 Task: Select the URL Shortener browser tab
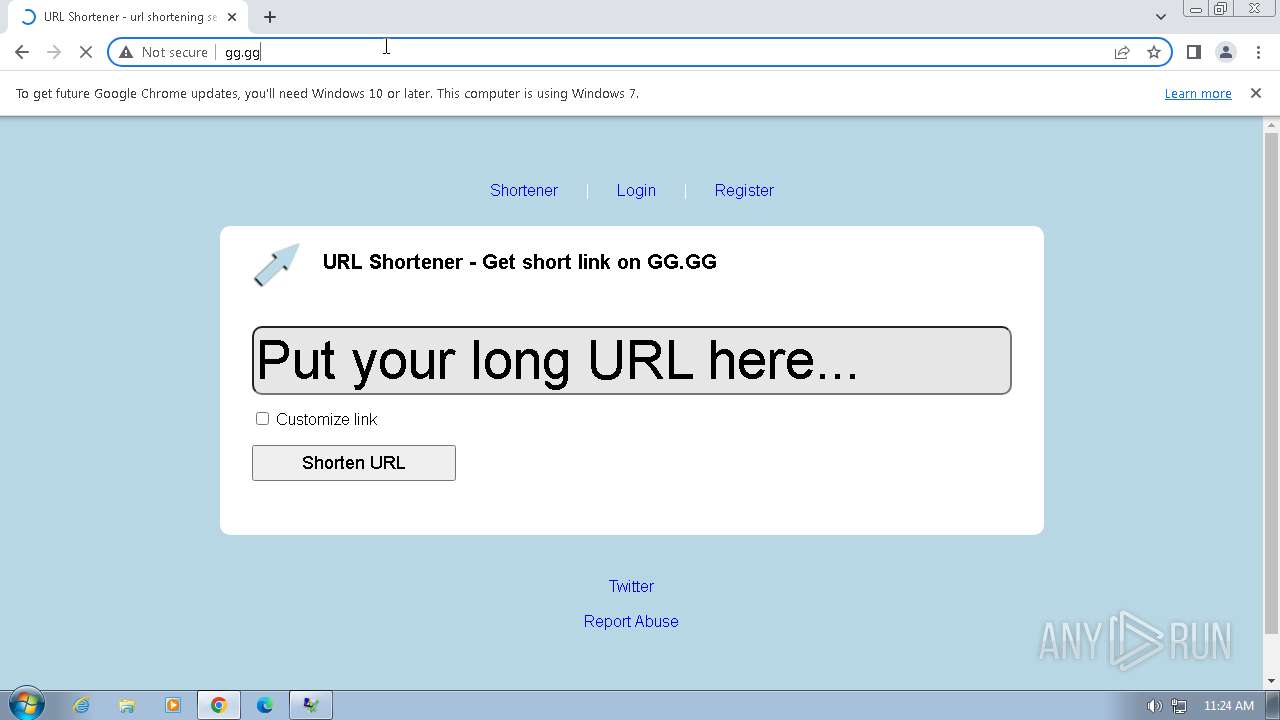130,17
